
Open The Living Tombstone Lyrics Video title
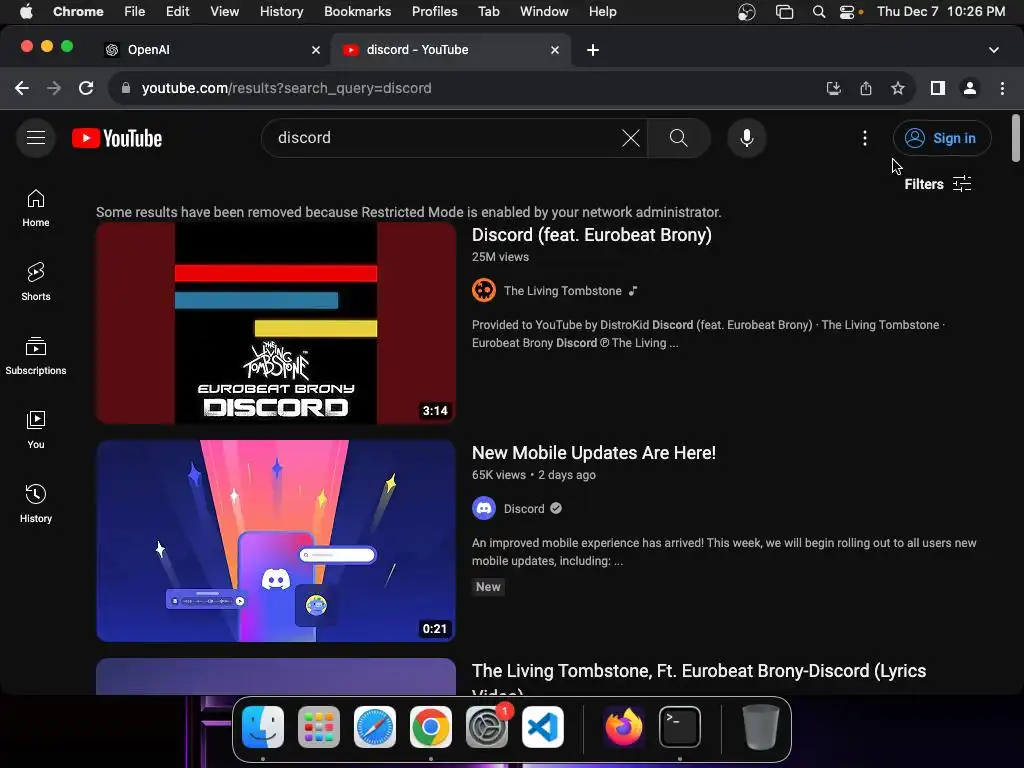(x=699, y=679)
